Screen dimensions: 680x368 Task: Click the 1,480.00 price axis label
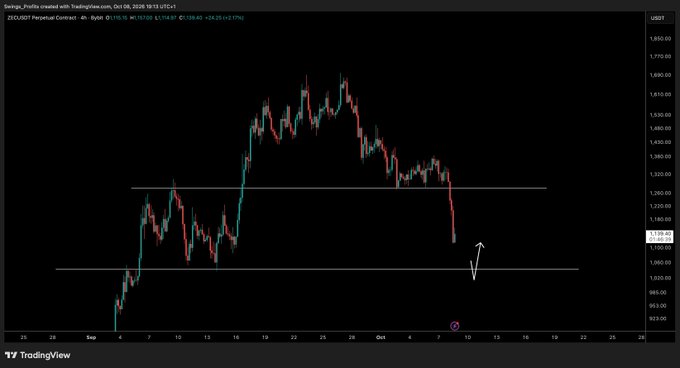(x=660, y=128)
